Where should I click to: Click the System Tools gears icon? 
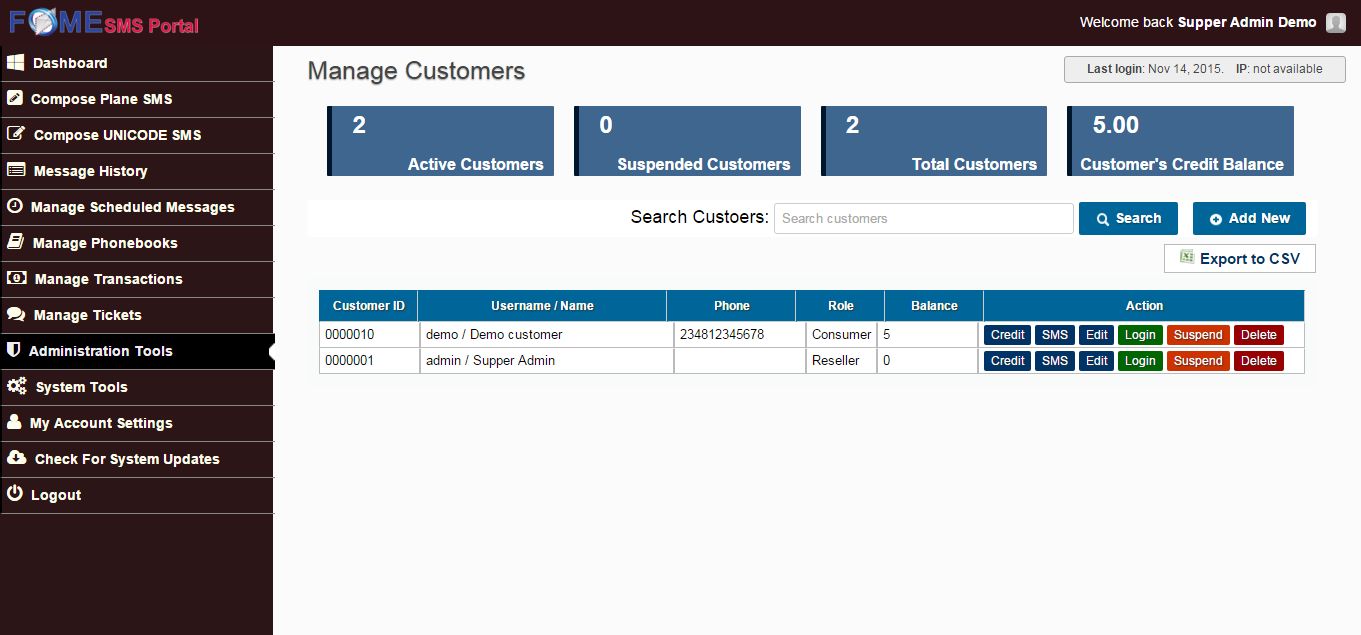point(16,387)
